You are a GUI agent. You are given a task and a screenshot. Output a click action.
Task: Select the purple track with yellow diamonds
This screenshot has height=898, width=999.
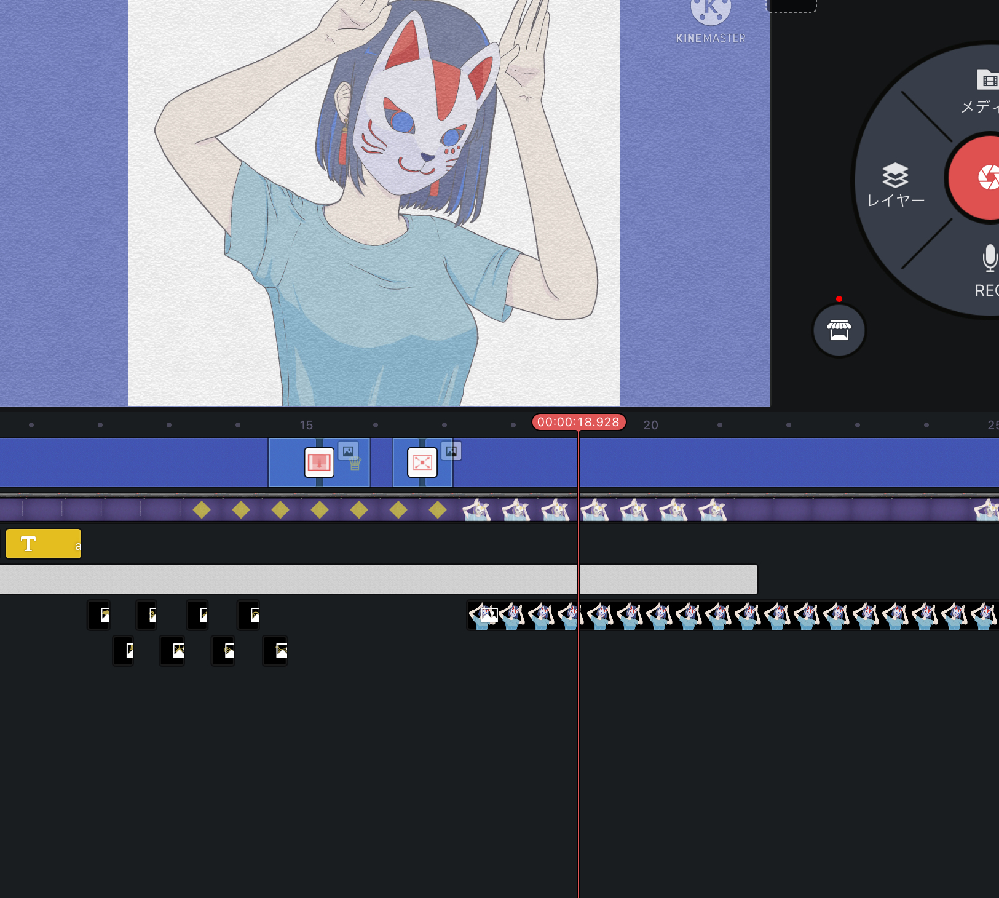click(500, 510)
